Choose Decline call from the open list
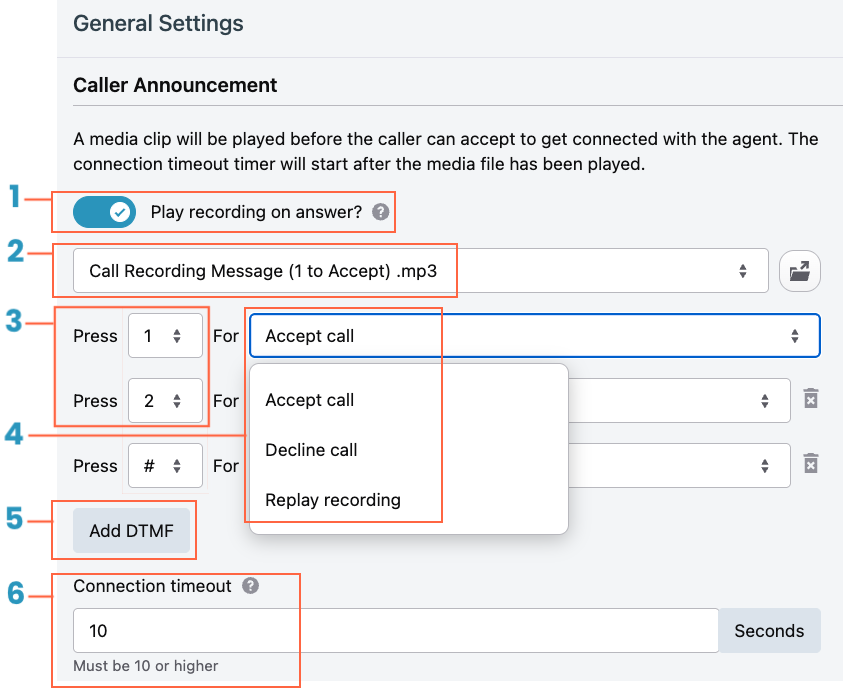Viewport: 843px width, 690px height. pos(409,450)
